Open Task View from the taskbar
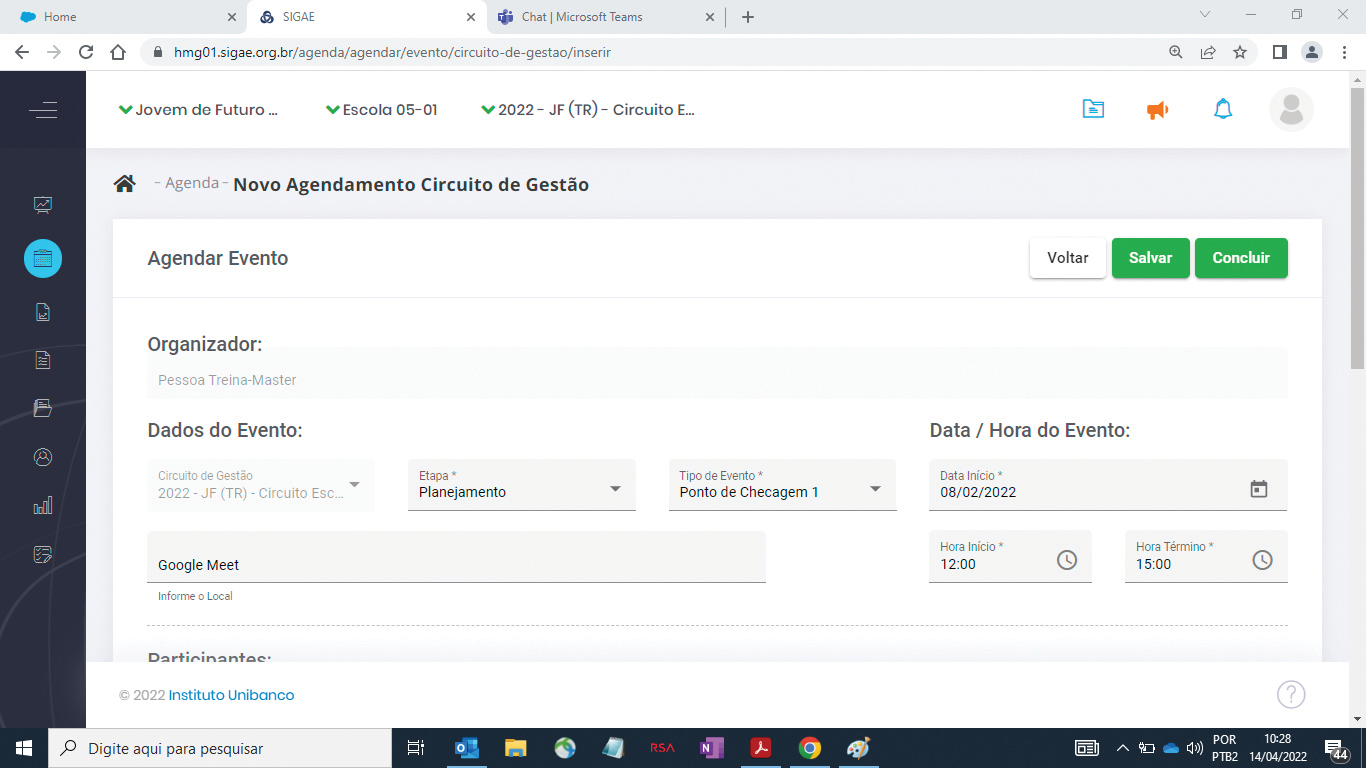 (x=416, y=748)
